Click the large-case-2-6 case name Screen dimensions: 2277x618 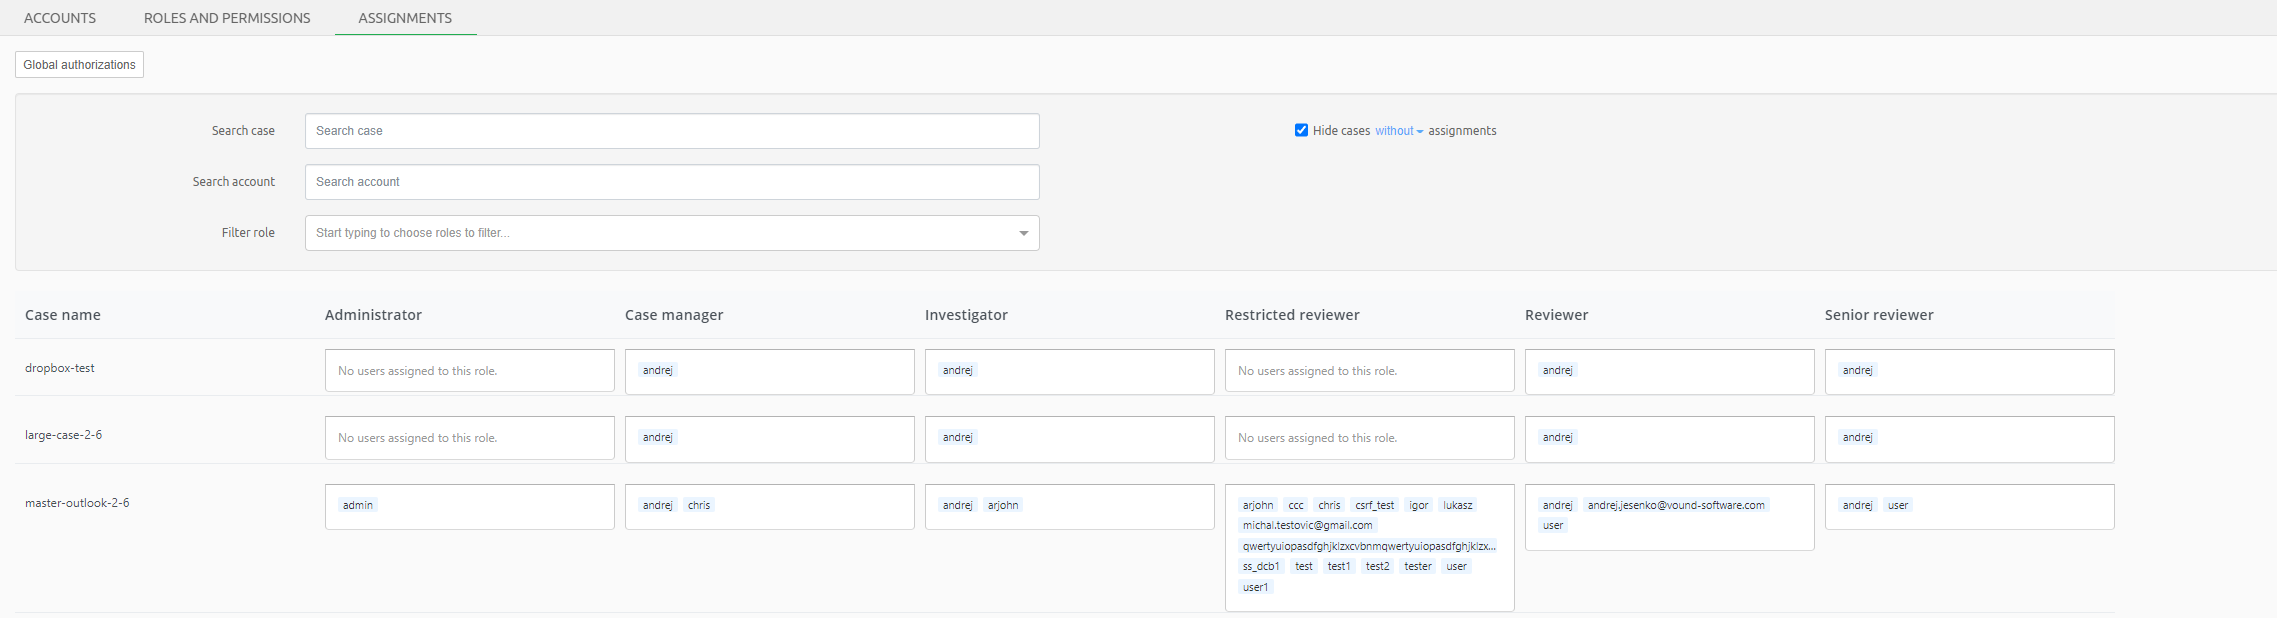tap(63, 435)
